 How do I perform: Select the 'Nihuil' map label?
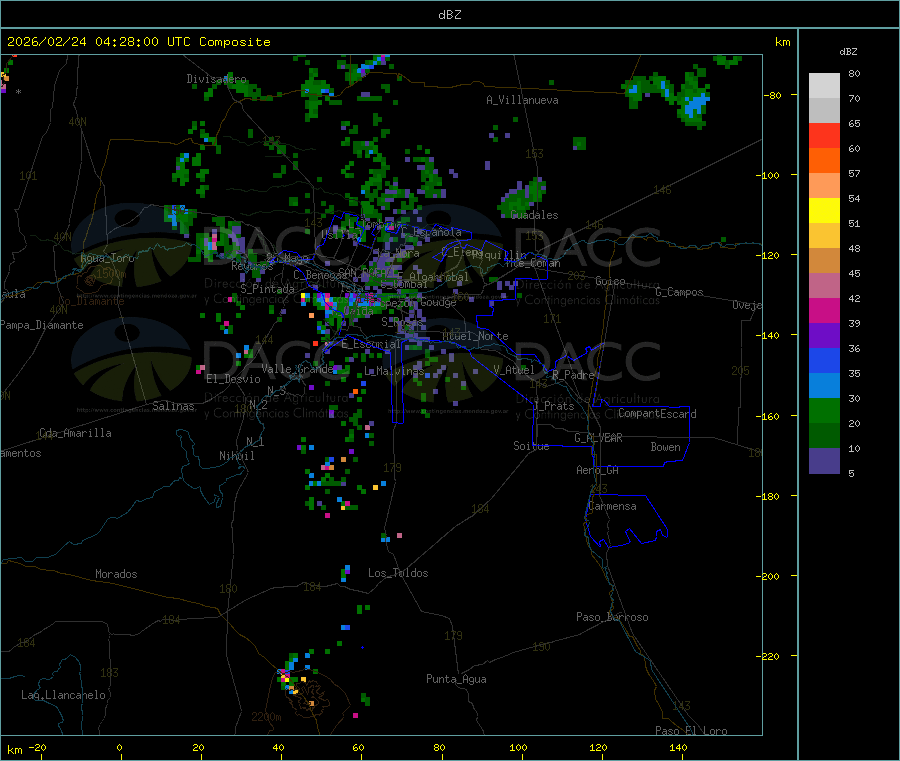[236, 456]
